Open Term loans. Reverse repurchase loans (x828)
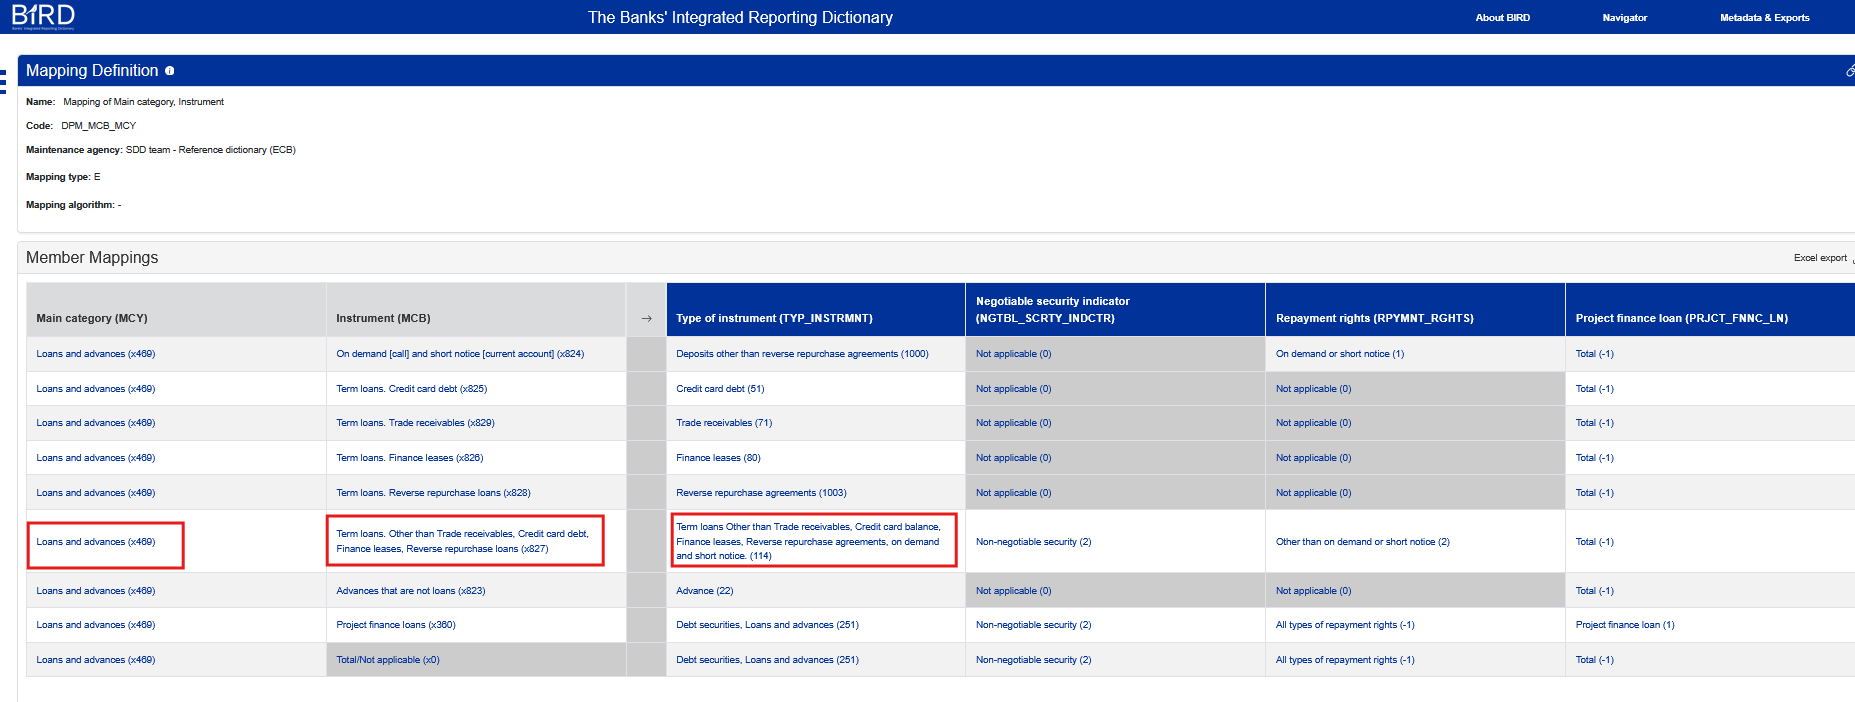 point(433,493)
